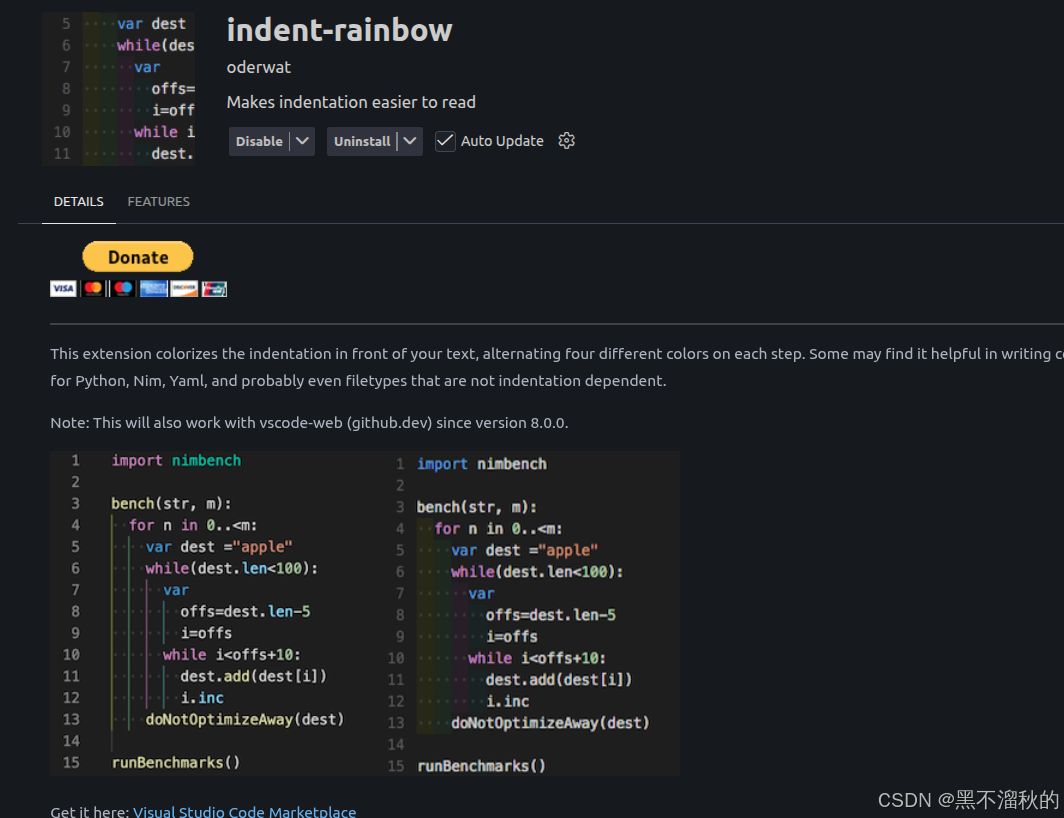Click the 'Note: This will also work with vscode-web' text
The height and width of the screenshot is (818, 1064).
(x=309, y=422)
